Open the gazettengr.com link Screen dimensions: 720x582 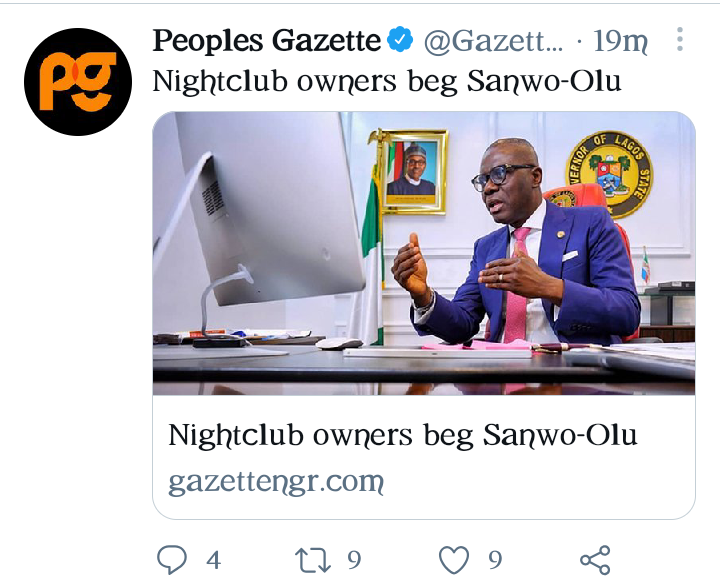pyautogui.click(x=276, y=482)
